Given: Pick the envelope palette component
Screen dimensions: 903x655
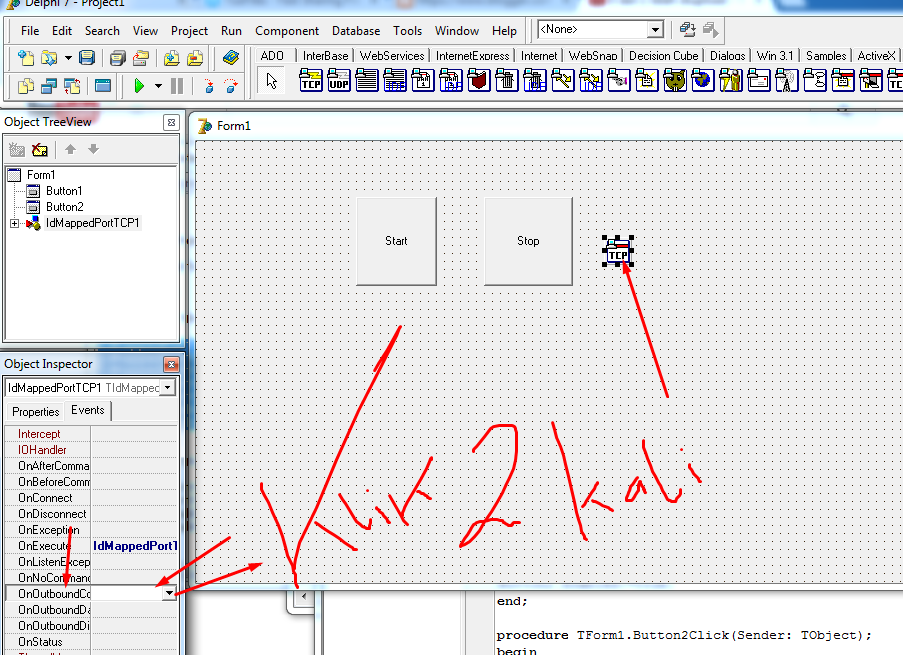Looking at the screenshot, I should [x=759, y=81].
